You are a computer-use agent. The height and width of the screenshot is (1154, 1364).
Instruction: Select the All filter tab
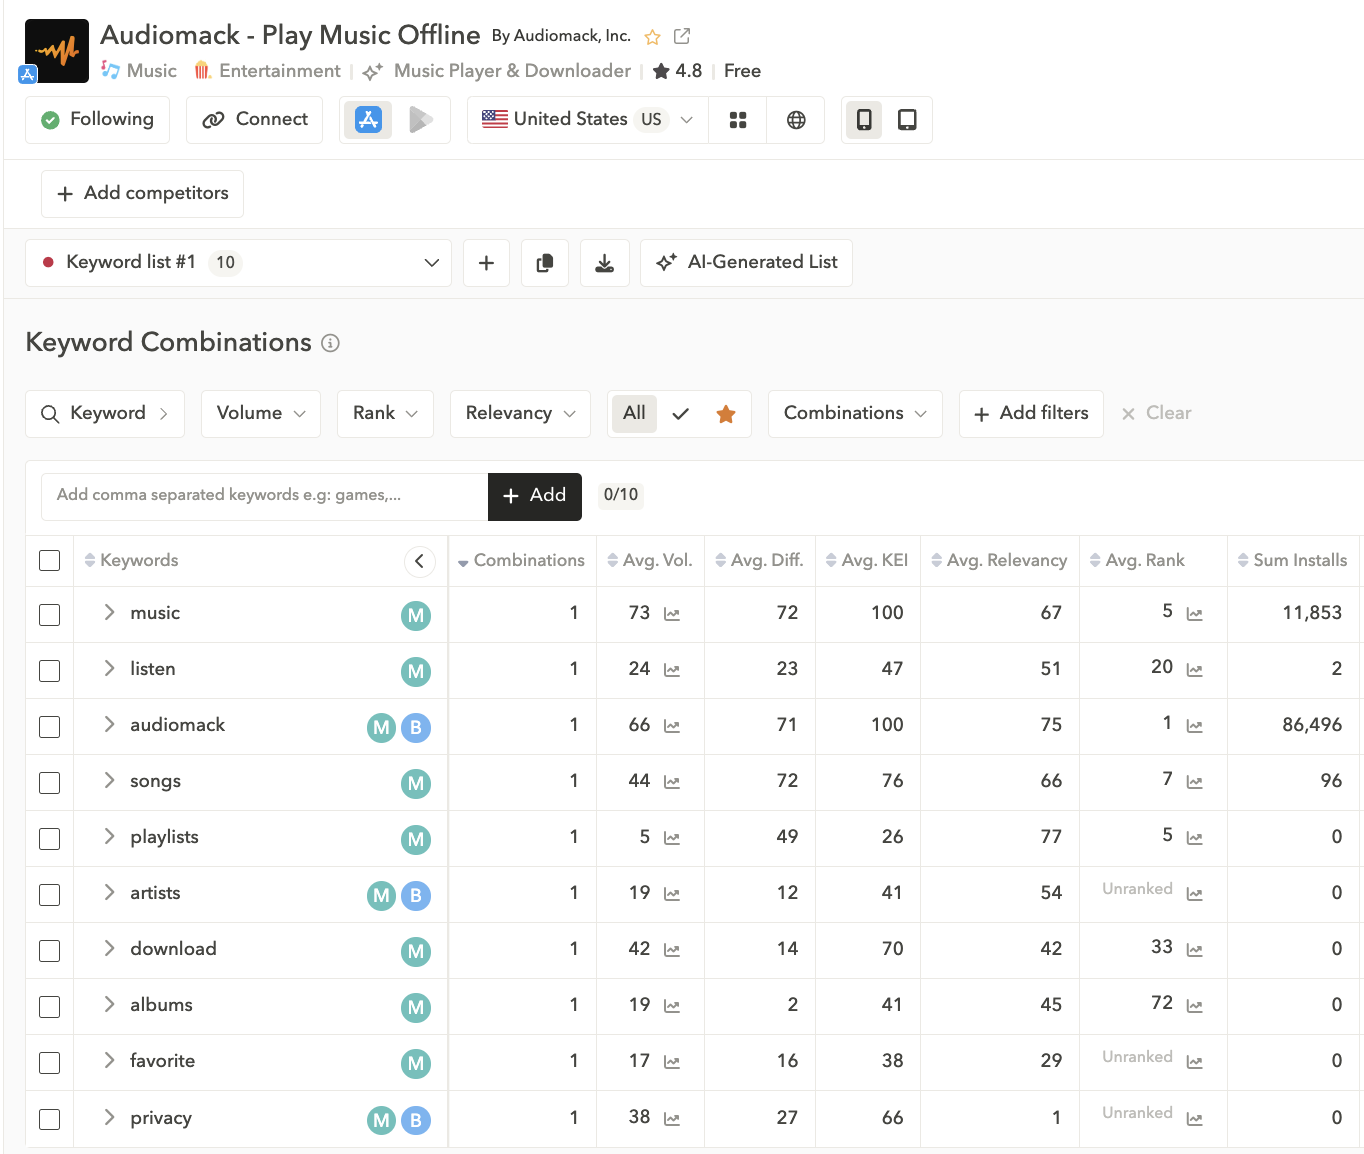click(634, 414)
